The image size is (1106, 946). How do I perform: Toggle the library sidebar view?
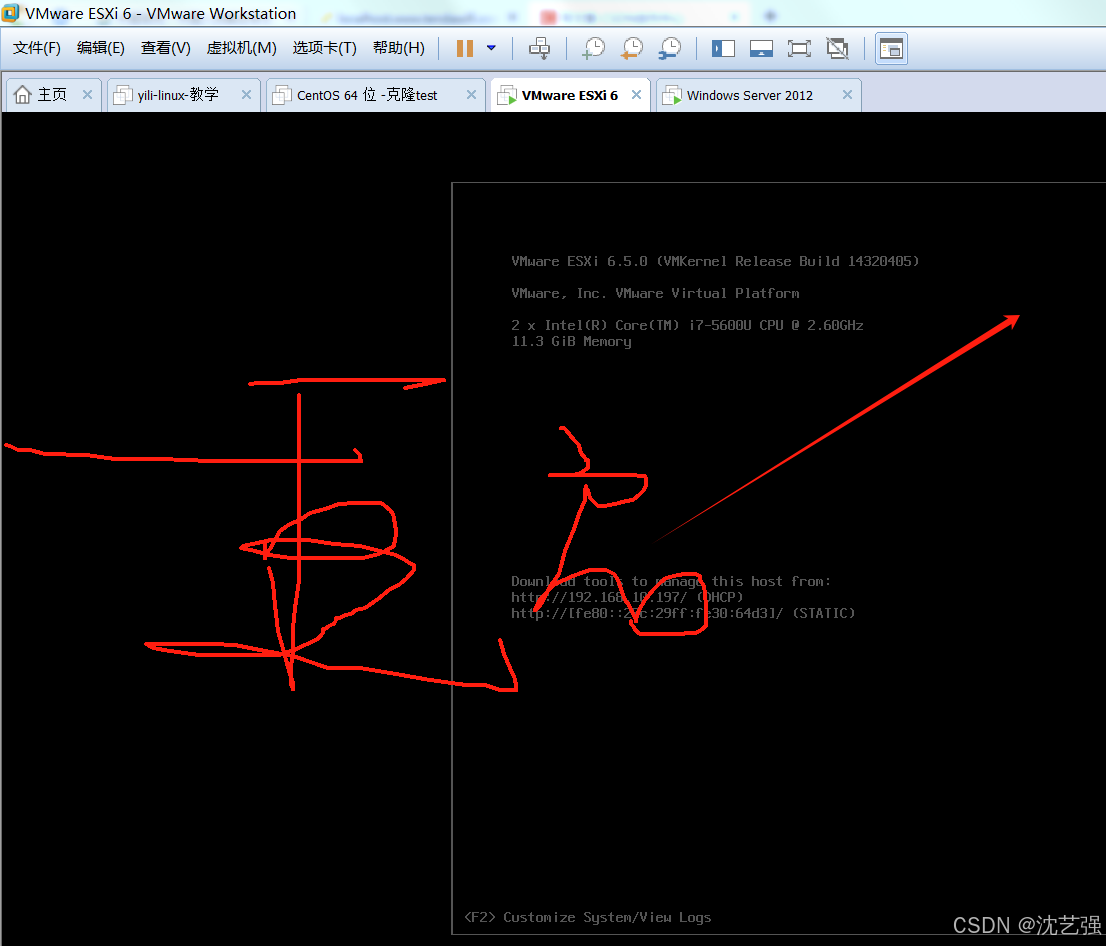(723, 48)
